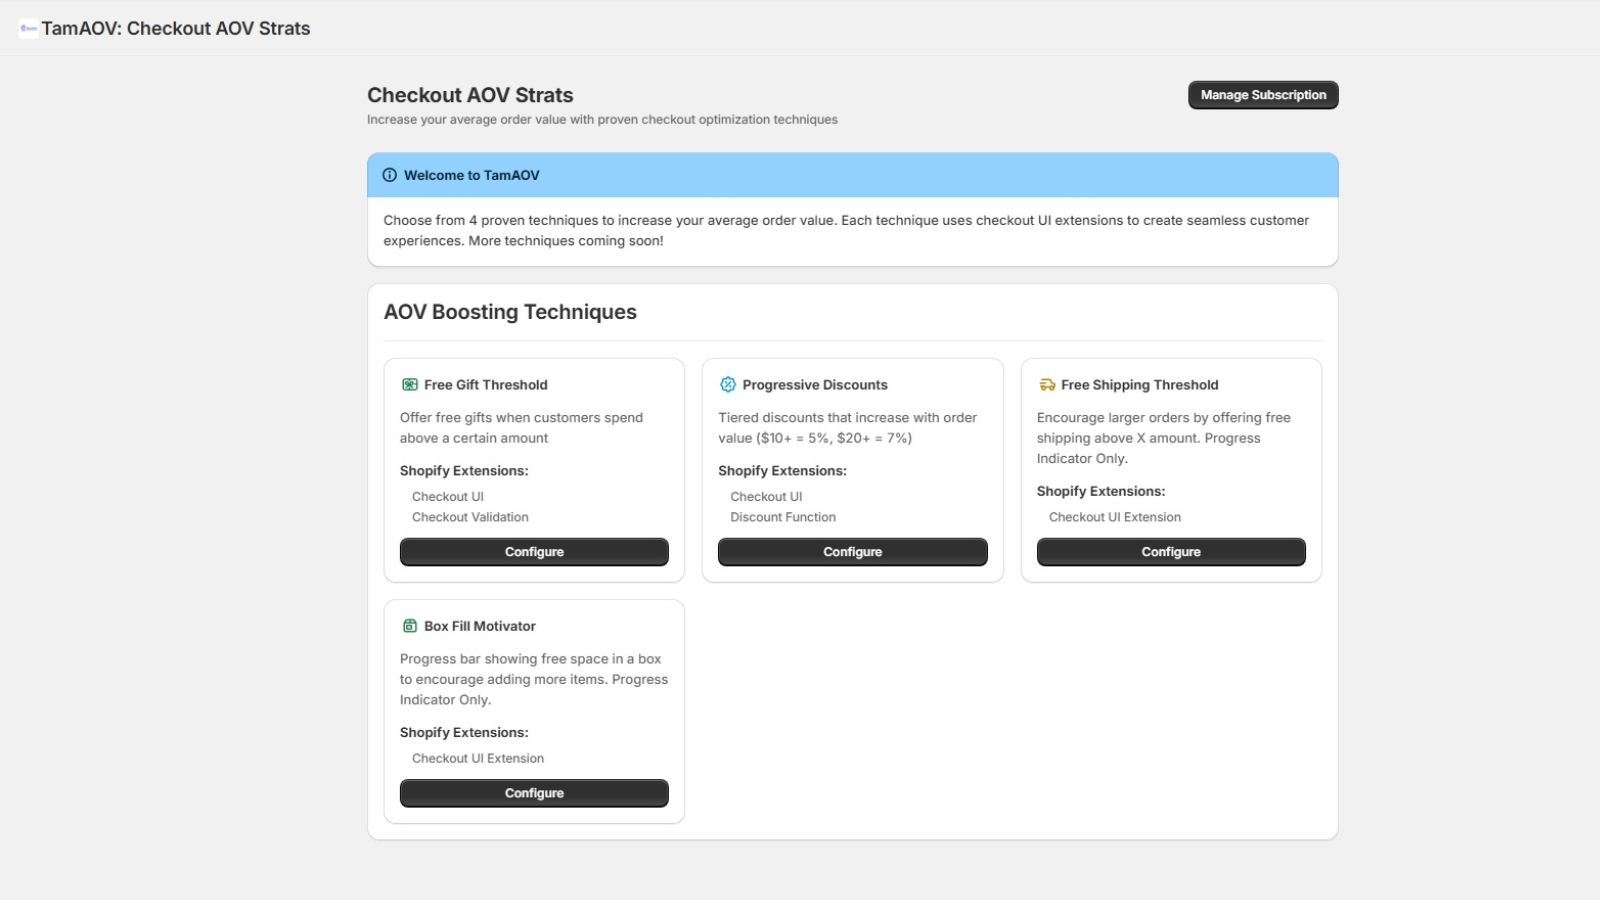Click the Box Fill Motivator box icon

coord(410,626)
